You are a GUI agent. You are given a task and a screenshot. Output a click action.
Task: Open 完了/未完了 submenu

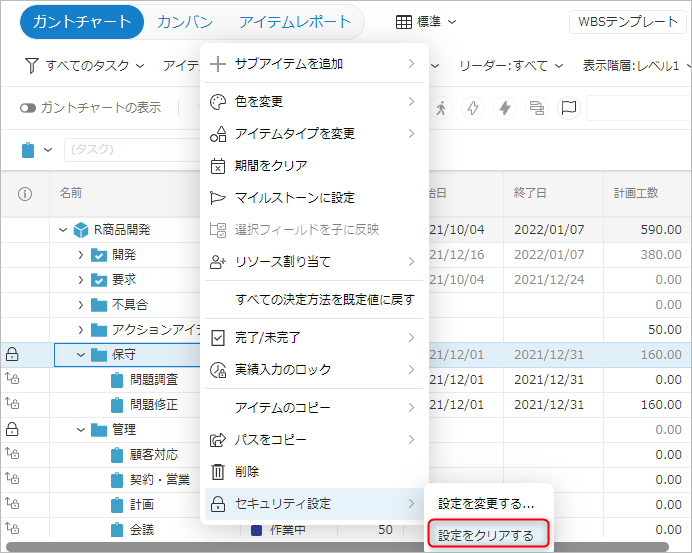[314, 338]
